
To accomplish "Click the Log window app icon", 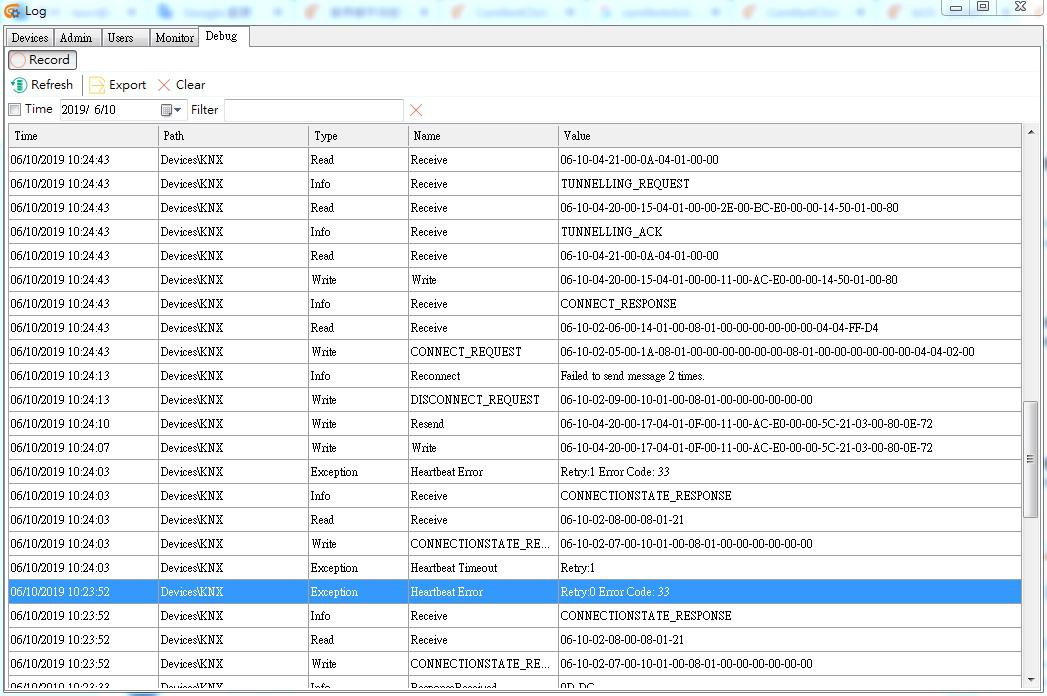I will [x=12, y=11].
